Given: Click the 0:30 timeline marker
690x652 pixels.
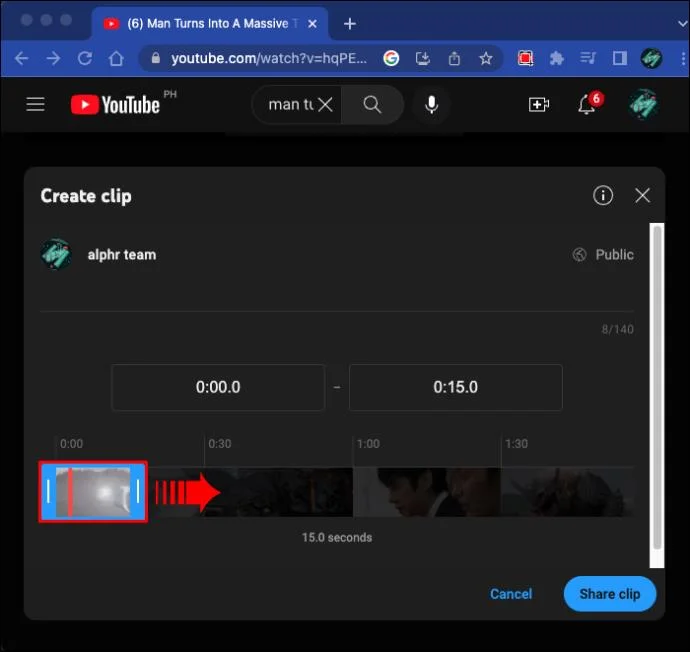Looking at the screenshot, I should pos(220,443).
